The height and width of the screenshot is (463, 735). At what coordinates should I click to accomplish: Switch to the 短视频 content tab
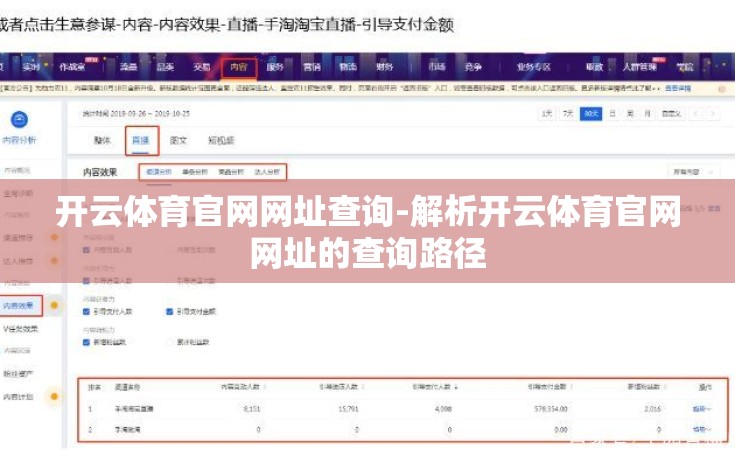click(x=221, y=140)
